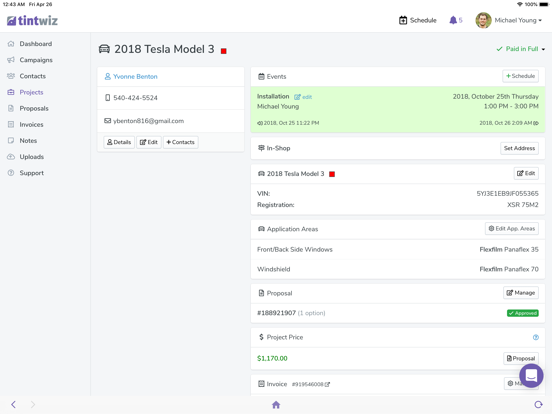This screenshot has width=552, height=414.
Task: Edit the Installation event
Action: pos(303,97)
